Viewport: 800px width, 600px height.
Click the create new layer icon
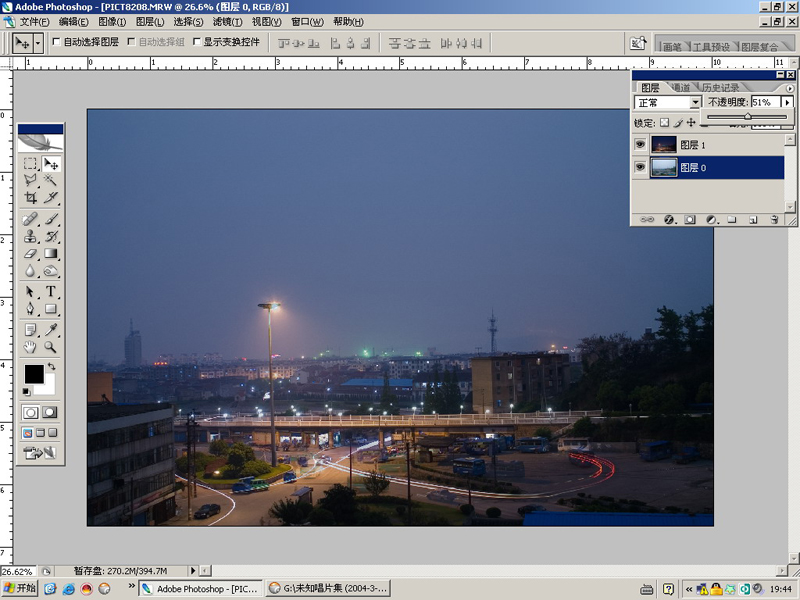752,219
